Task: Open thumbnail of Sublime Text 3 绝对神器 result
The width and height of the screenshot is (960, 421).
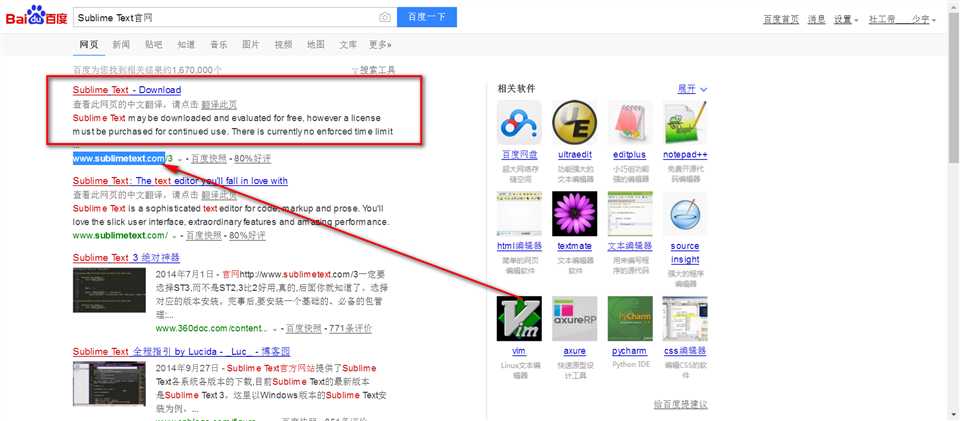Action: [x=109, y=290]
